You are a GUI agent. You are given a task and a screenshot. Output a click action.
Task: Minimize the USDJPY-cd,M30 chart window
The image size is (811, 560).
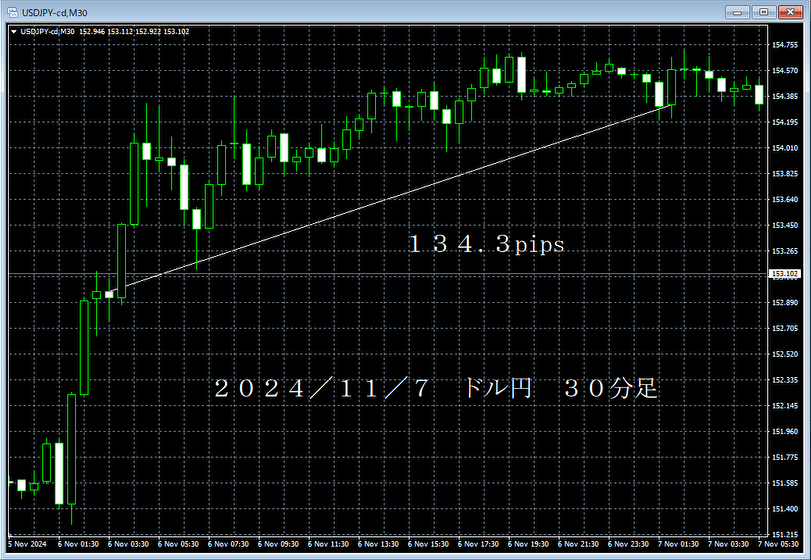coord(738,12)
